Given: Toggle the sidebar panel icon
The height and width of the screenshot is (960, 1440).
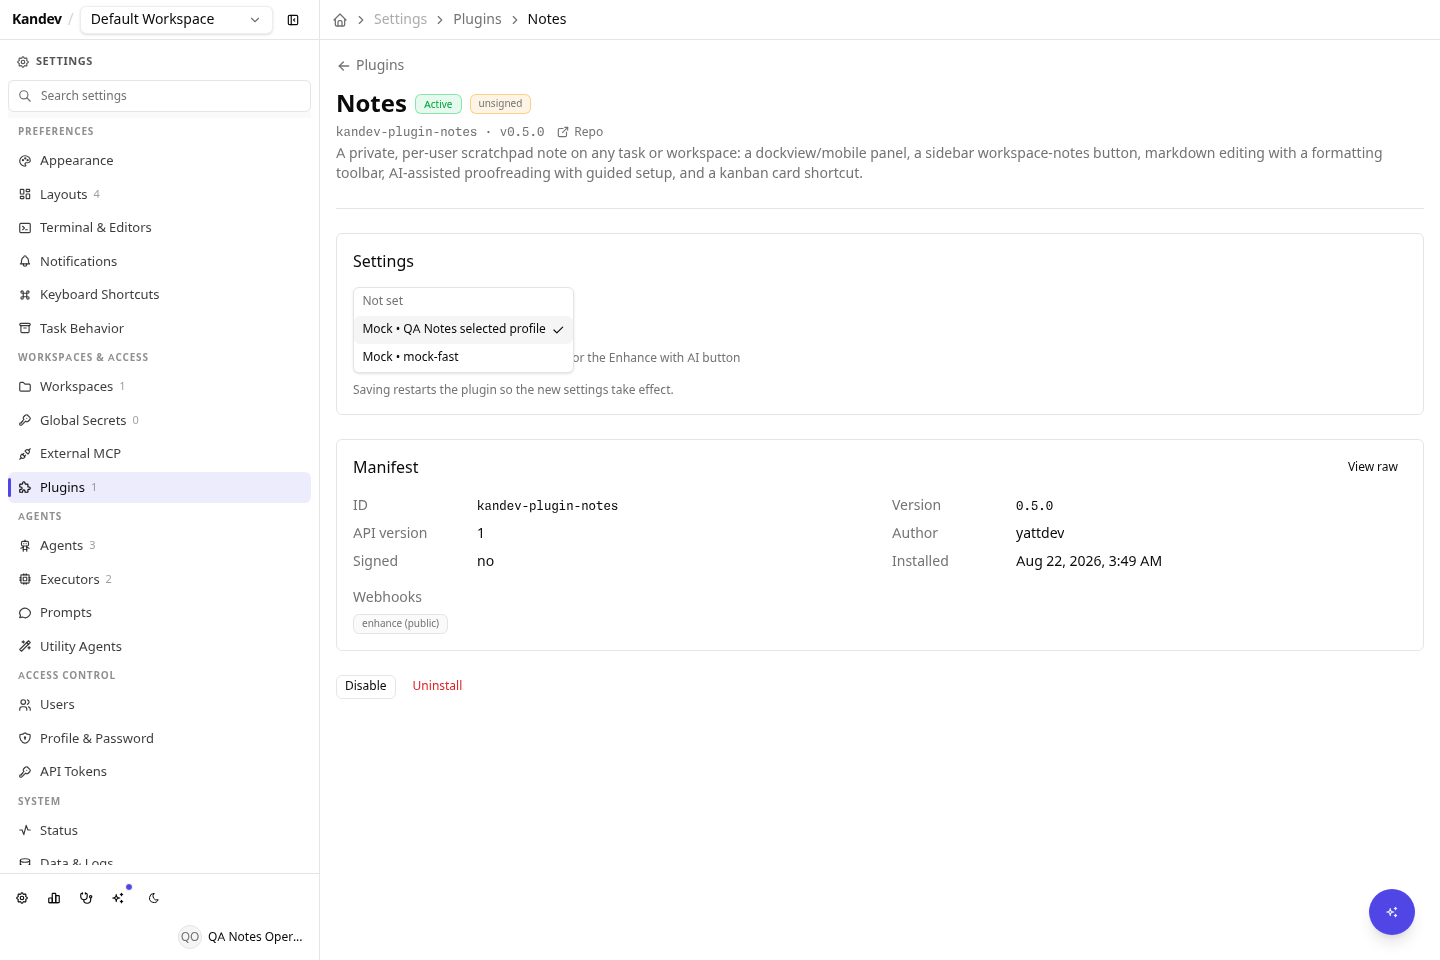Looking at the screenshot, I should [x=293, y=20].
